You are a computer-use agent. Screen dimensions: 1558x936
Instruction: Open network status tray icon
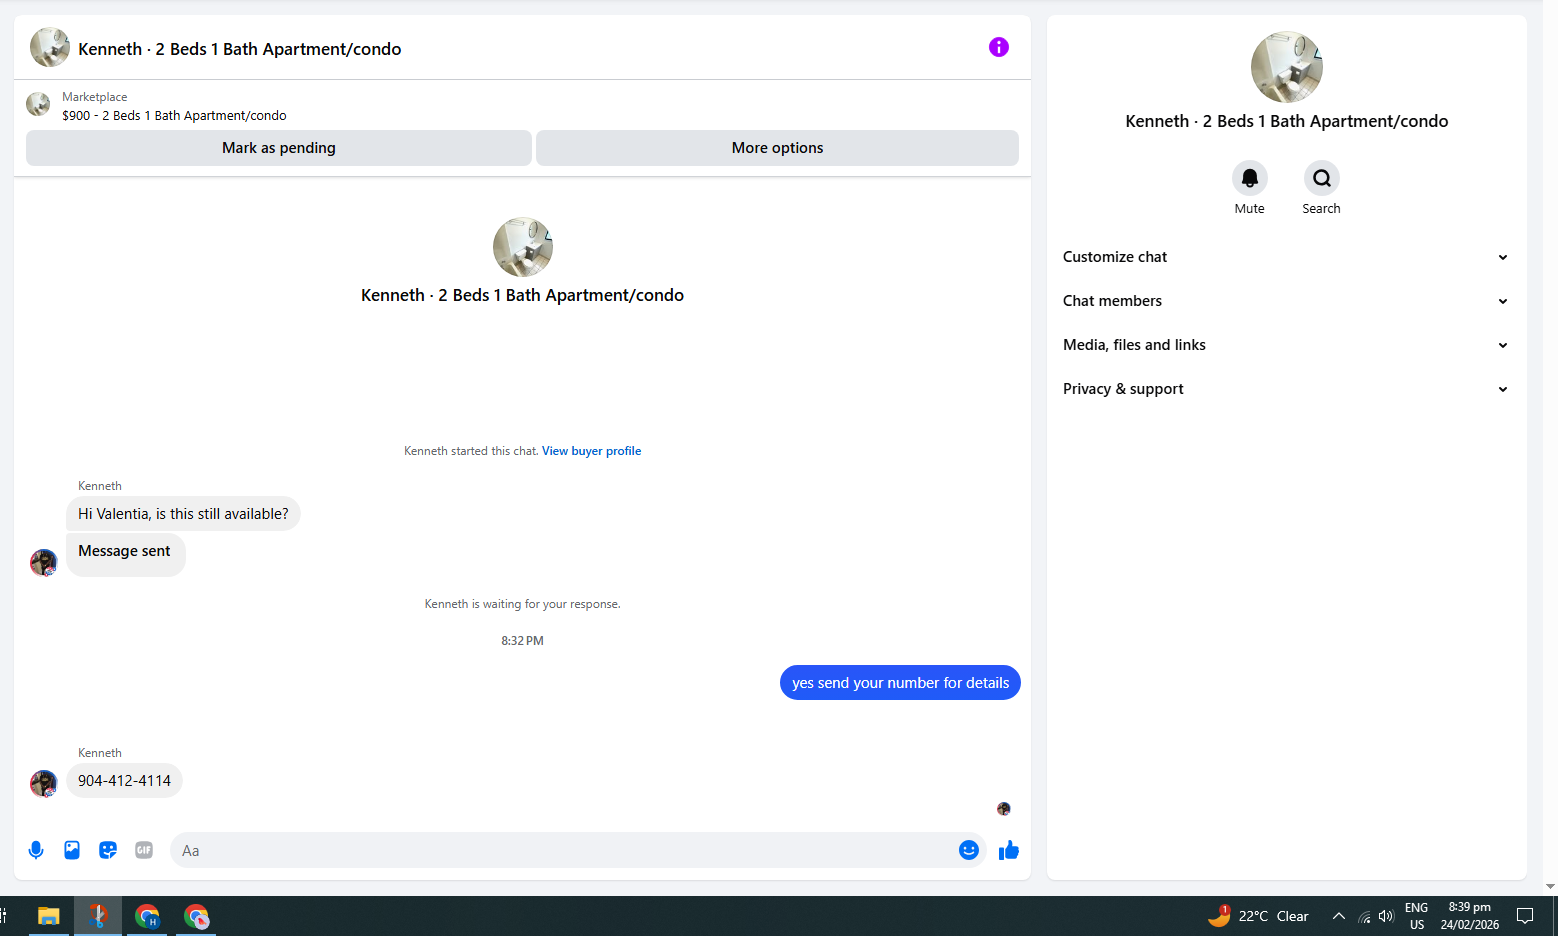coord(1364,916)
